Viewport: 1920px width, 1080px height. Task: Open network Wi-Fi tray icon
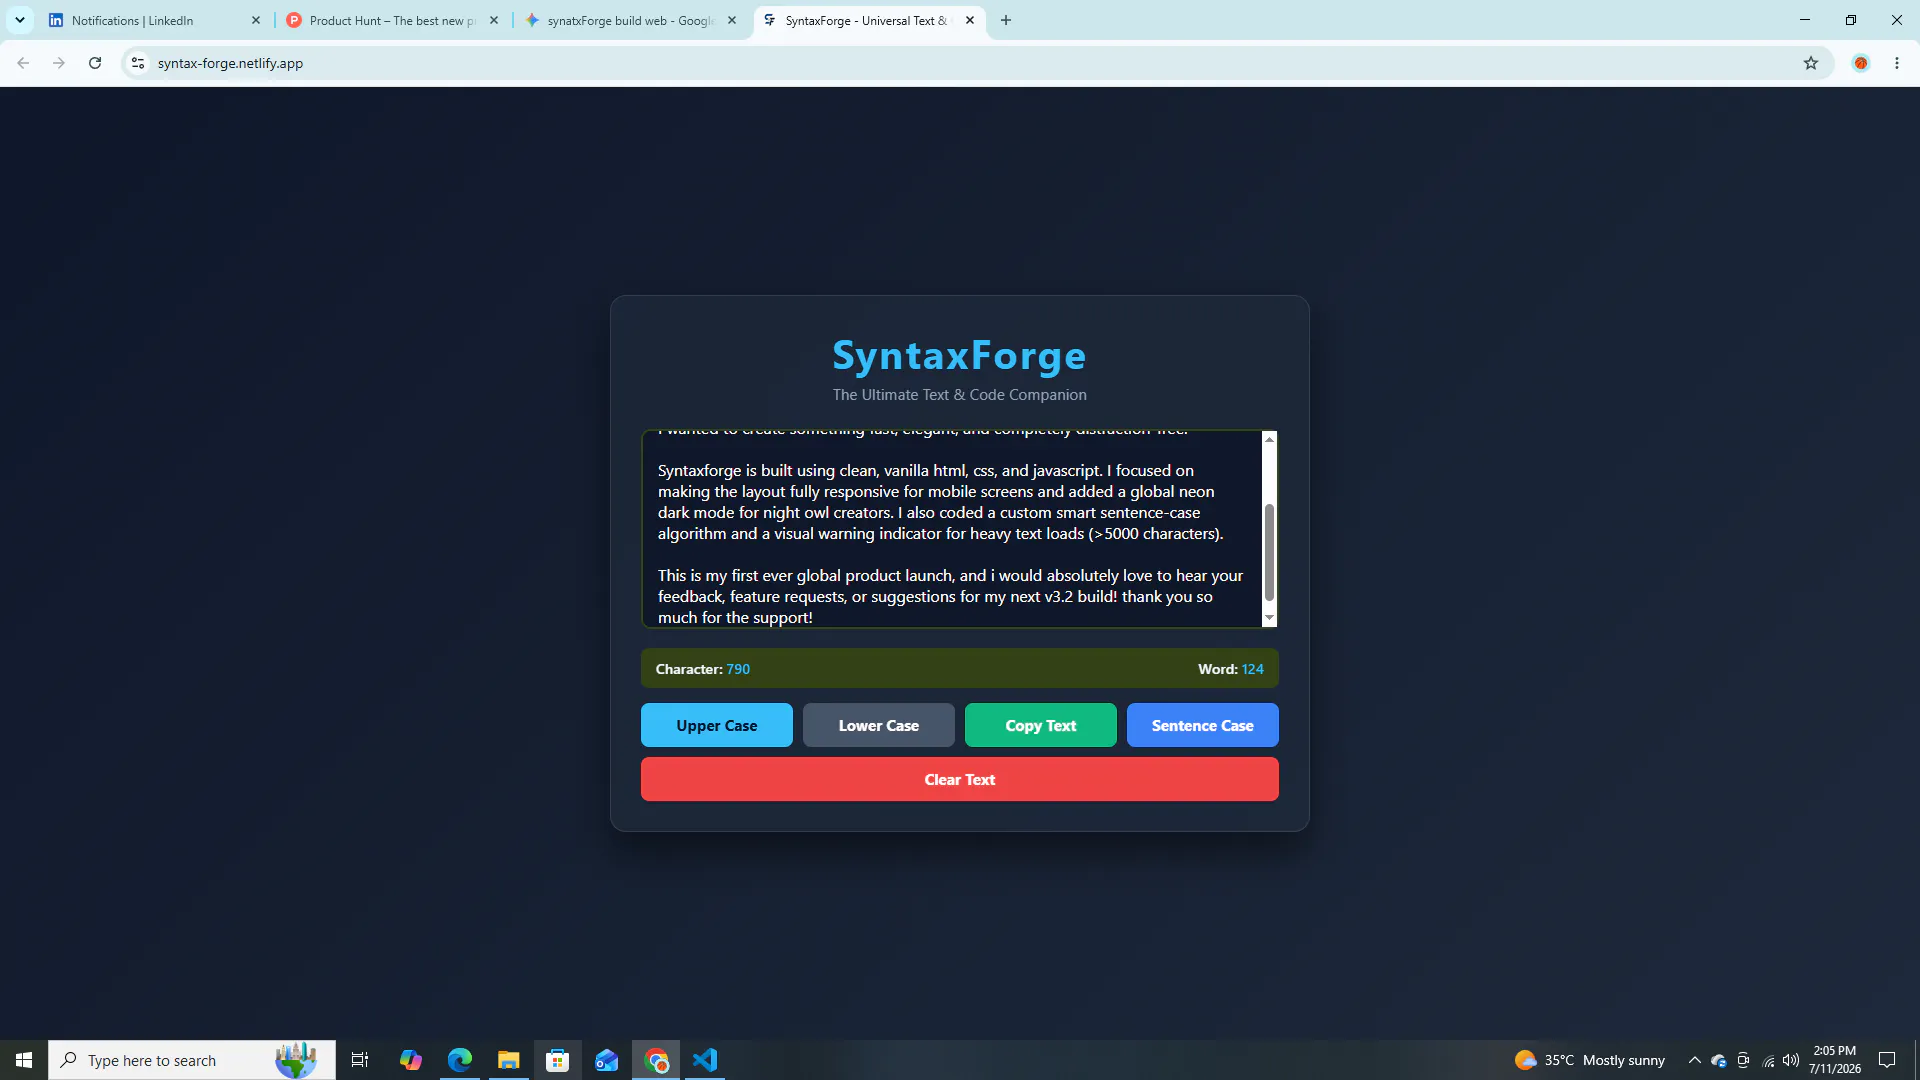point(1768,1060)
